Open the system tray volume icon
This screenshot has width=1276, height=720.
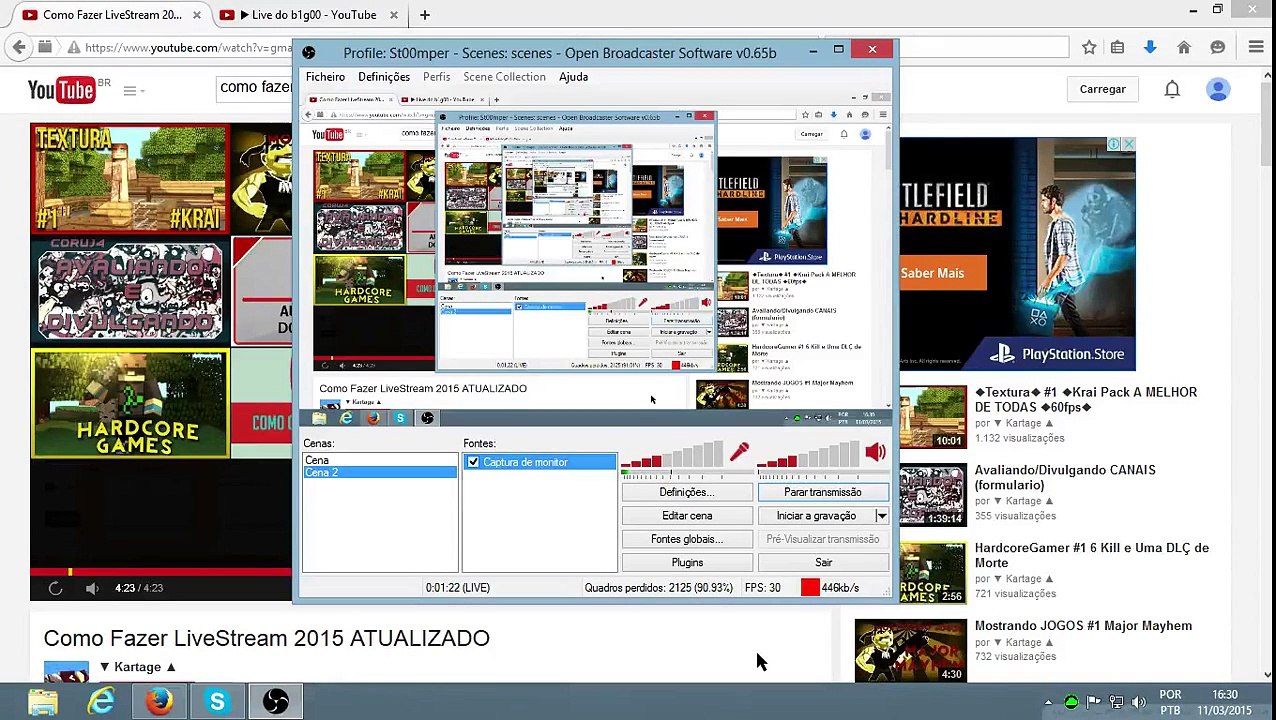tap(1138, 702)
